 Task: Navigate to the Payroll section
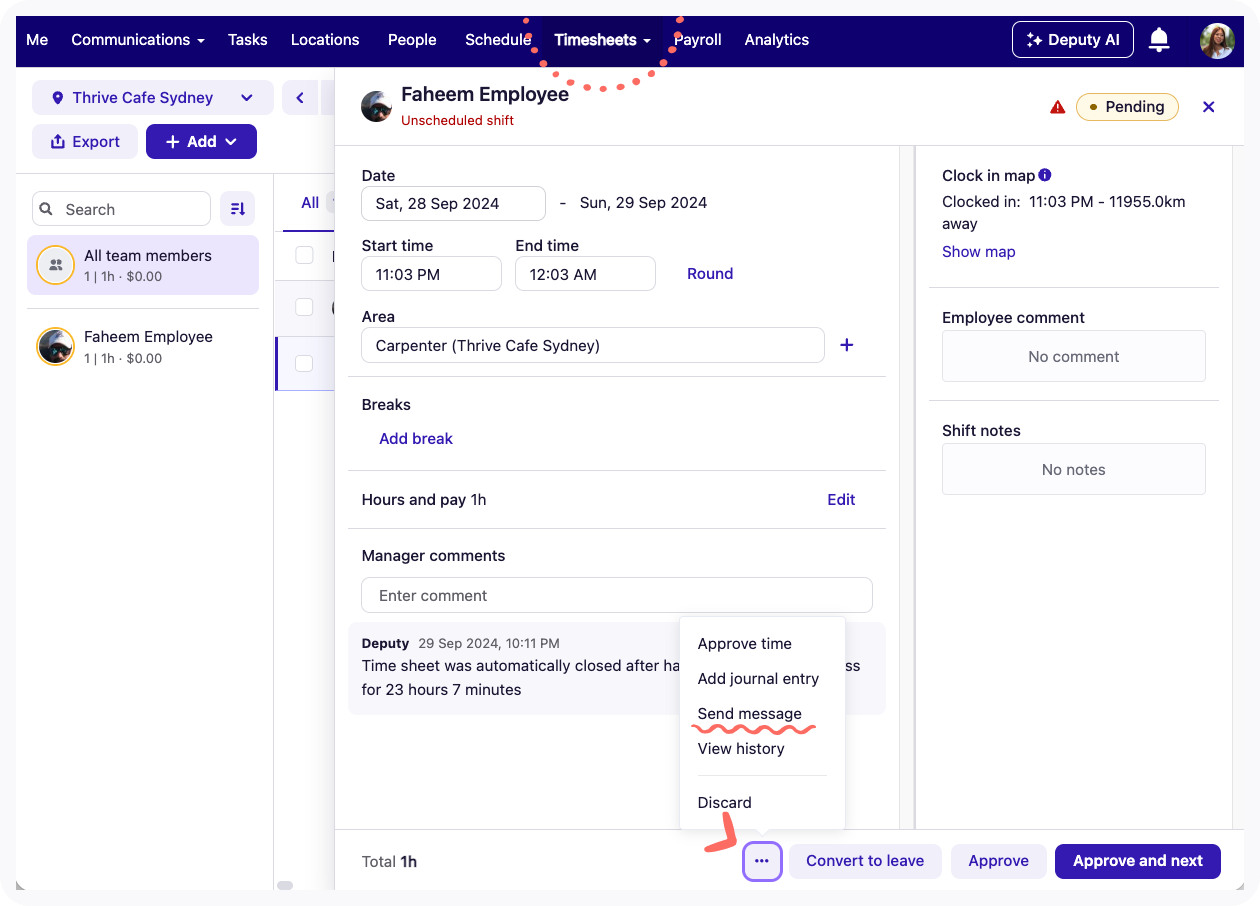tap(698, 40)
